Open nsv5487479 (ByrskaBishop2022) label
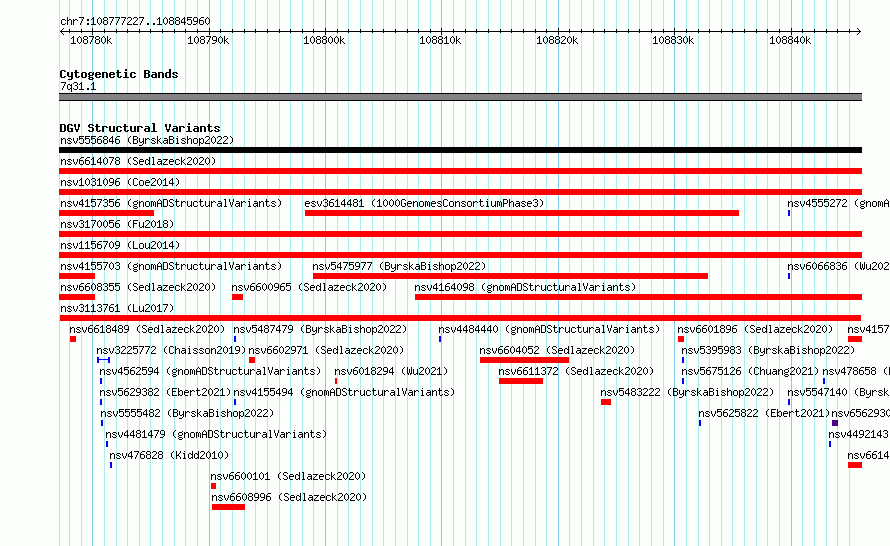 coord(320,329)
